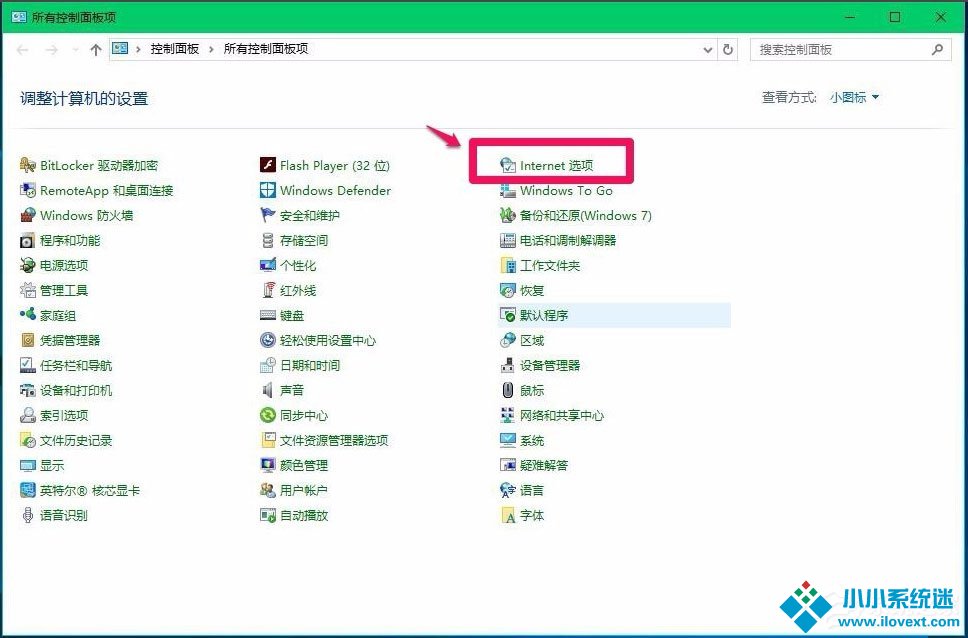Click the 电源选项 icon
Image resolution: width=968 pixels, height=638 pixels.
pyautogui.click(x=28, y=266)
